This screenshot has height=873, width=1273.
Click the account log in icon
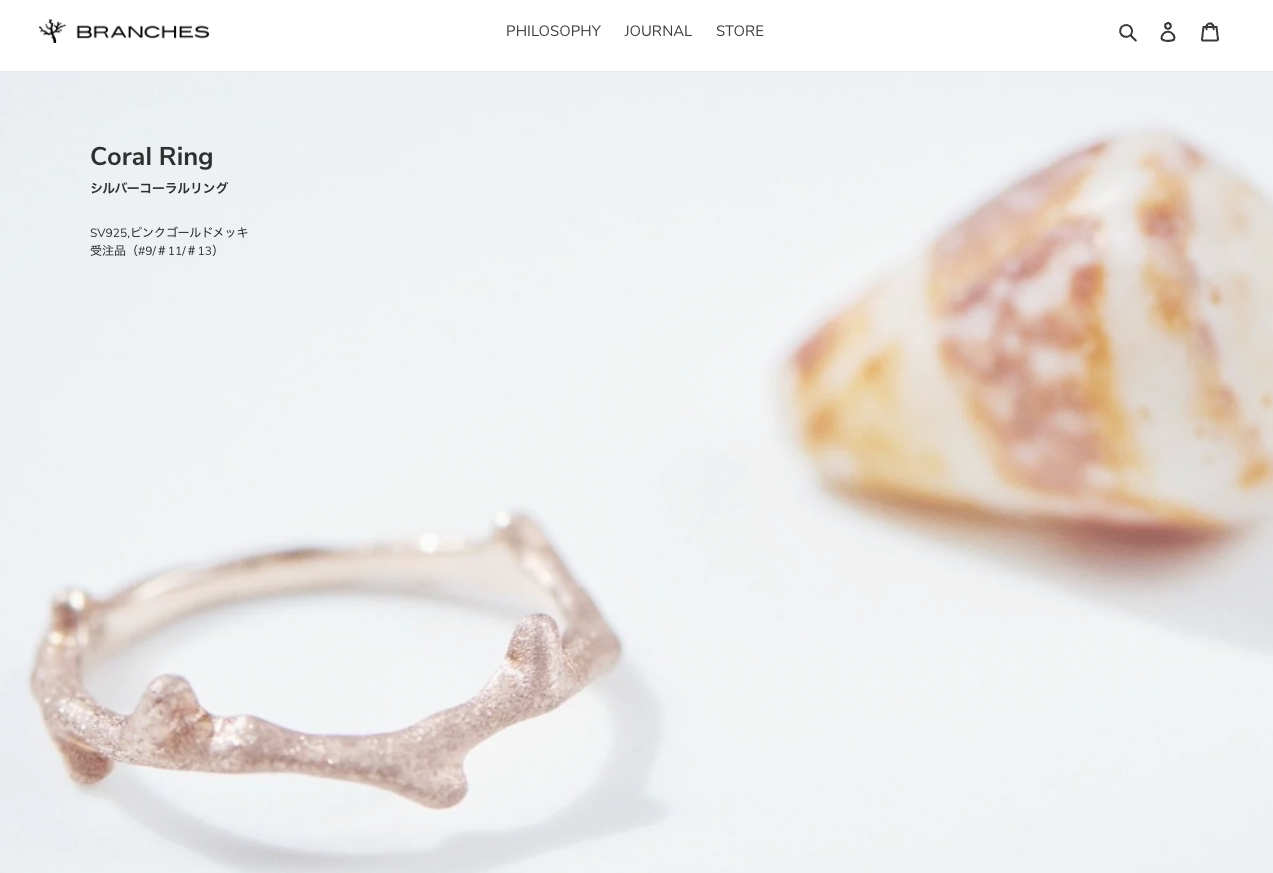point(1168,32)
